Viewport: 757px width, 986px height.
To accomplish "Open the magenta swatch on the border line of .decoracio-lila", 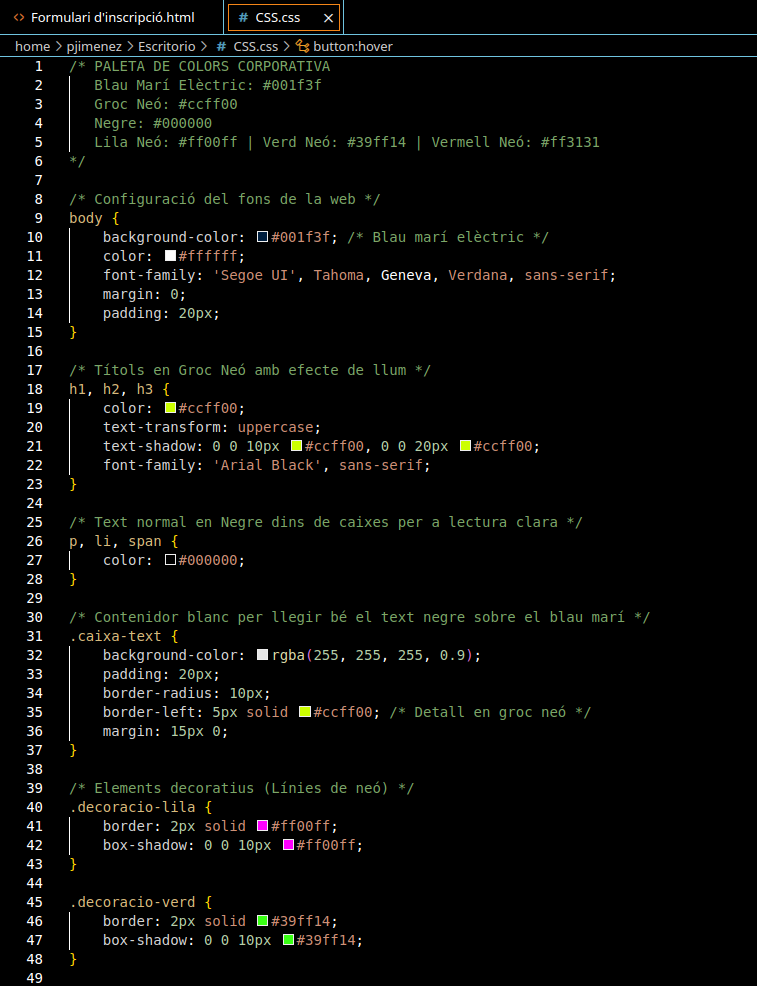I will (263, 826).
